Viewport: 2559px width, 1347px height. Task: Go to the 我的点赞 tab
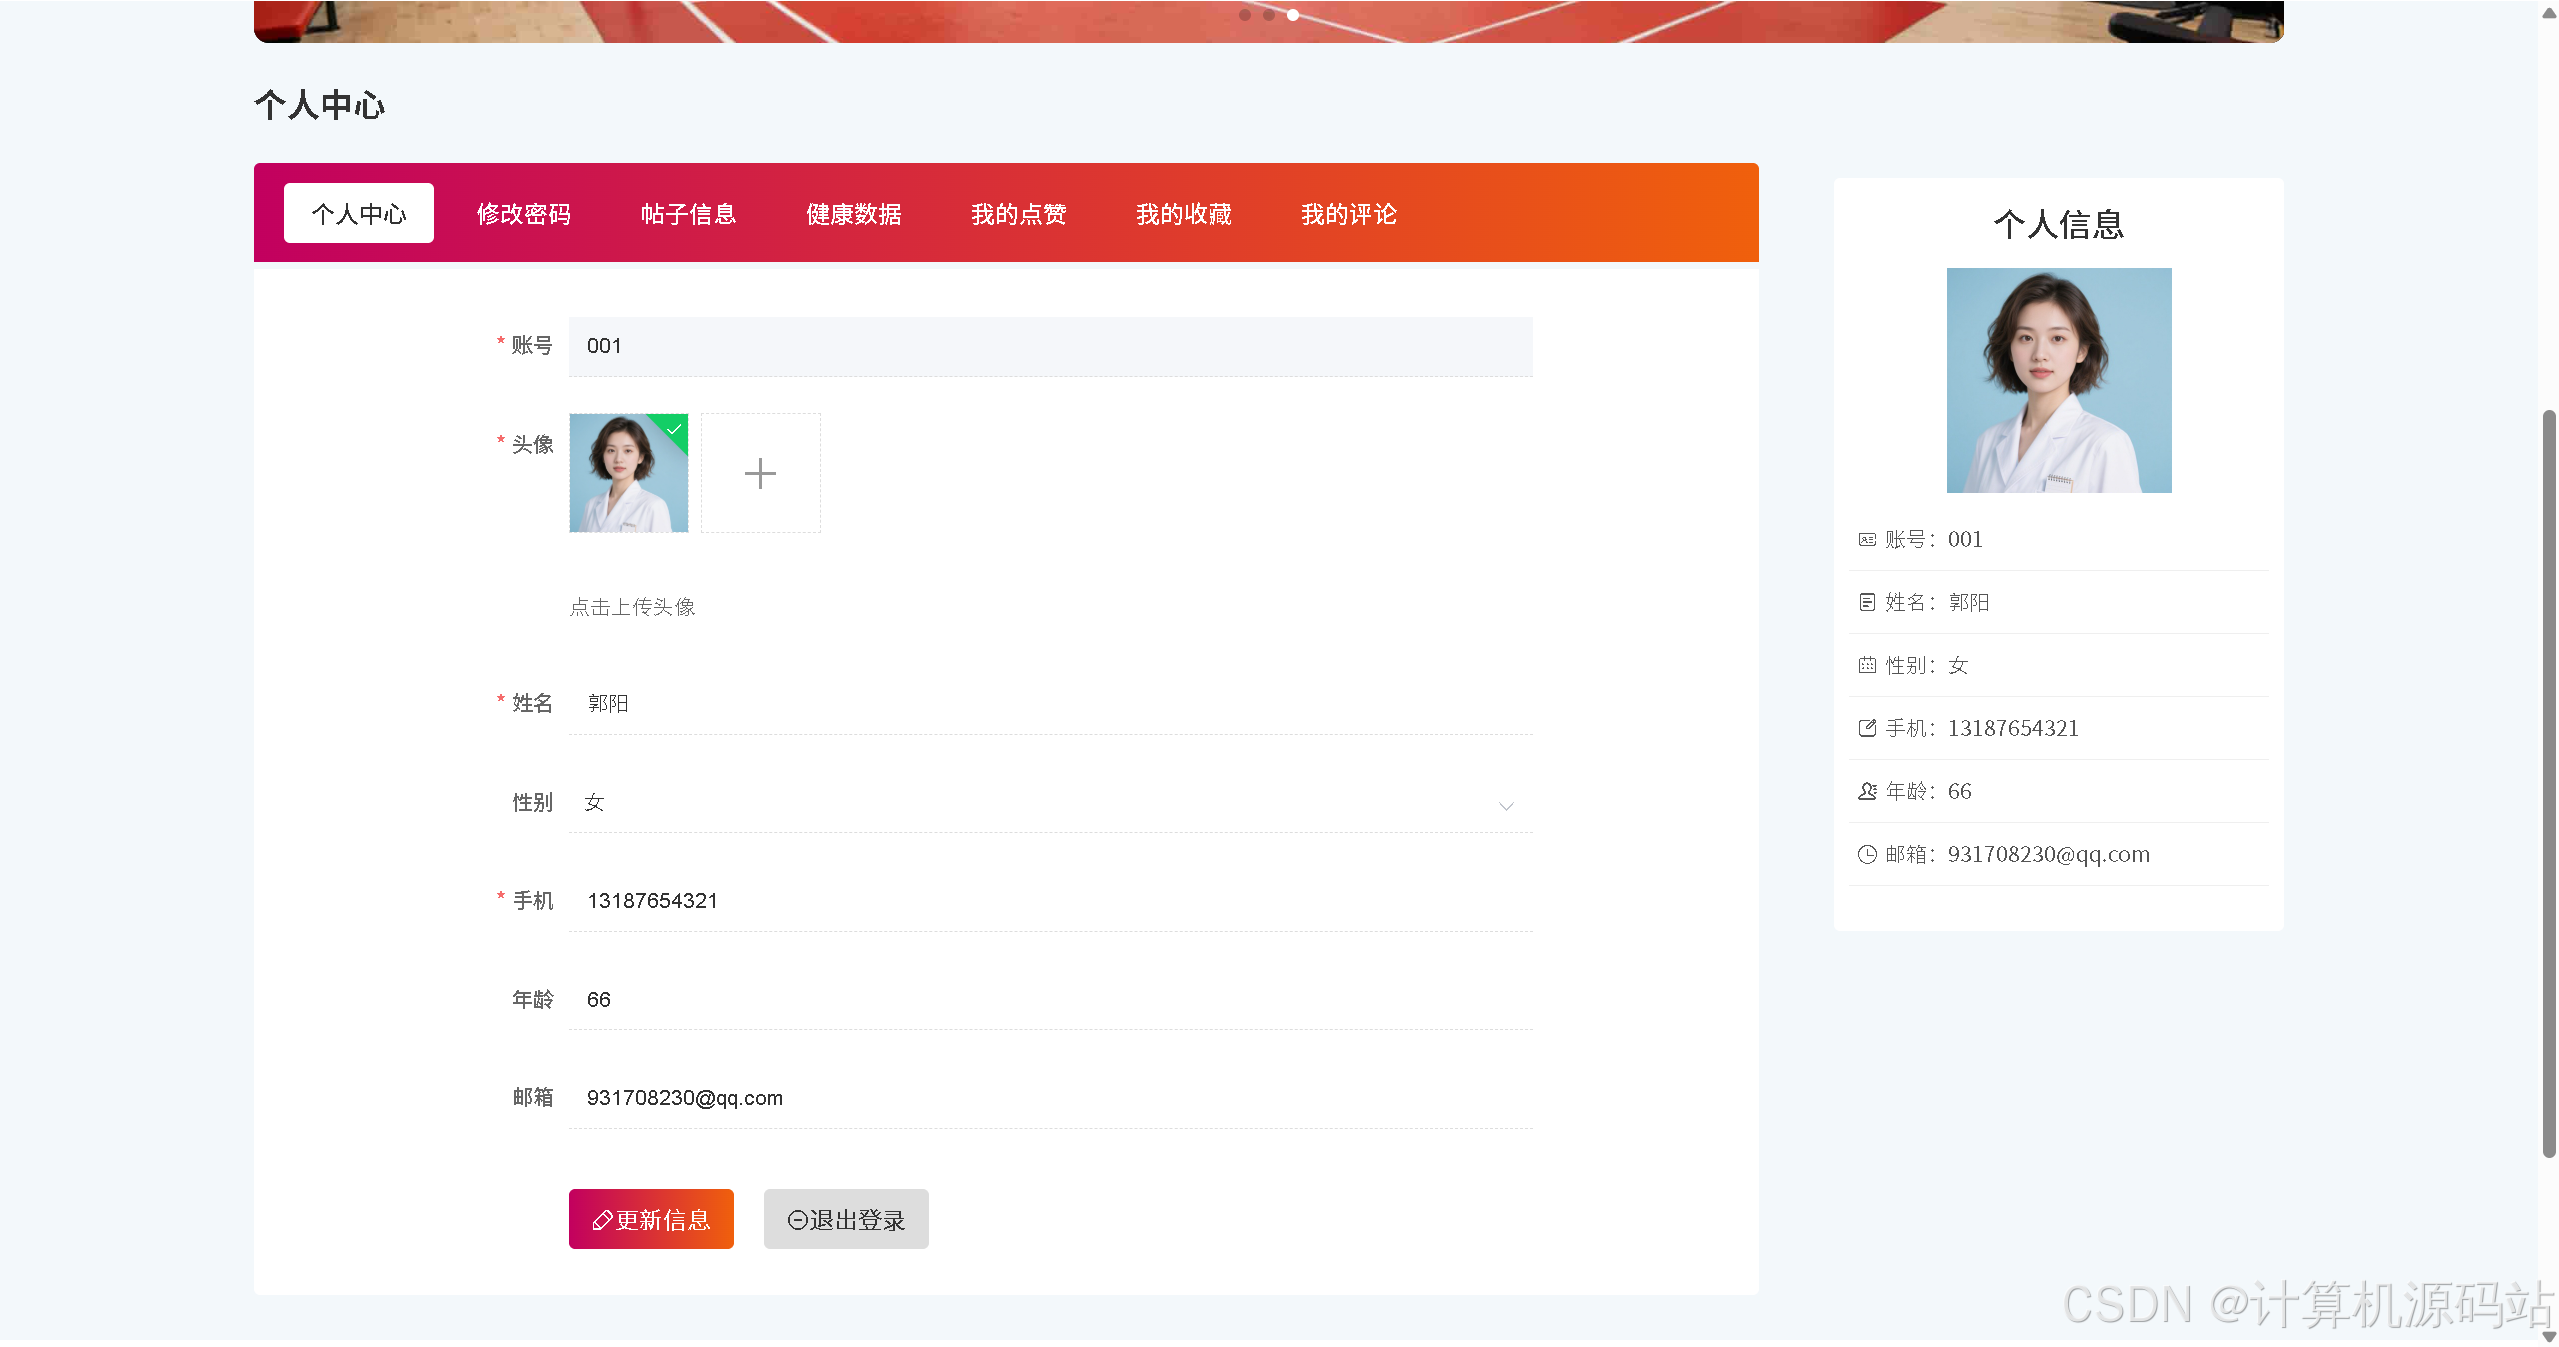(x=1018, y=213)
